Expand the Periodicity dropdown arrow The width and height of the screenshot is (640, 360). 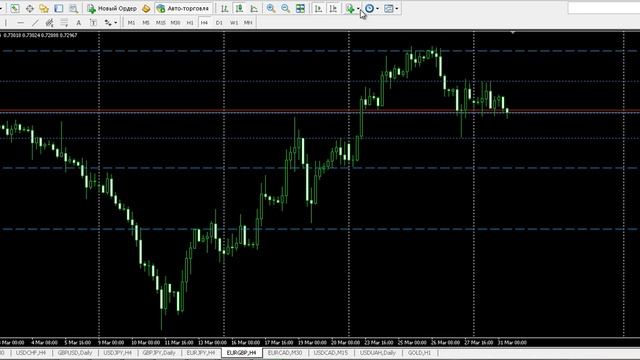[378, 9]
